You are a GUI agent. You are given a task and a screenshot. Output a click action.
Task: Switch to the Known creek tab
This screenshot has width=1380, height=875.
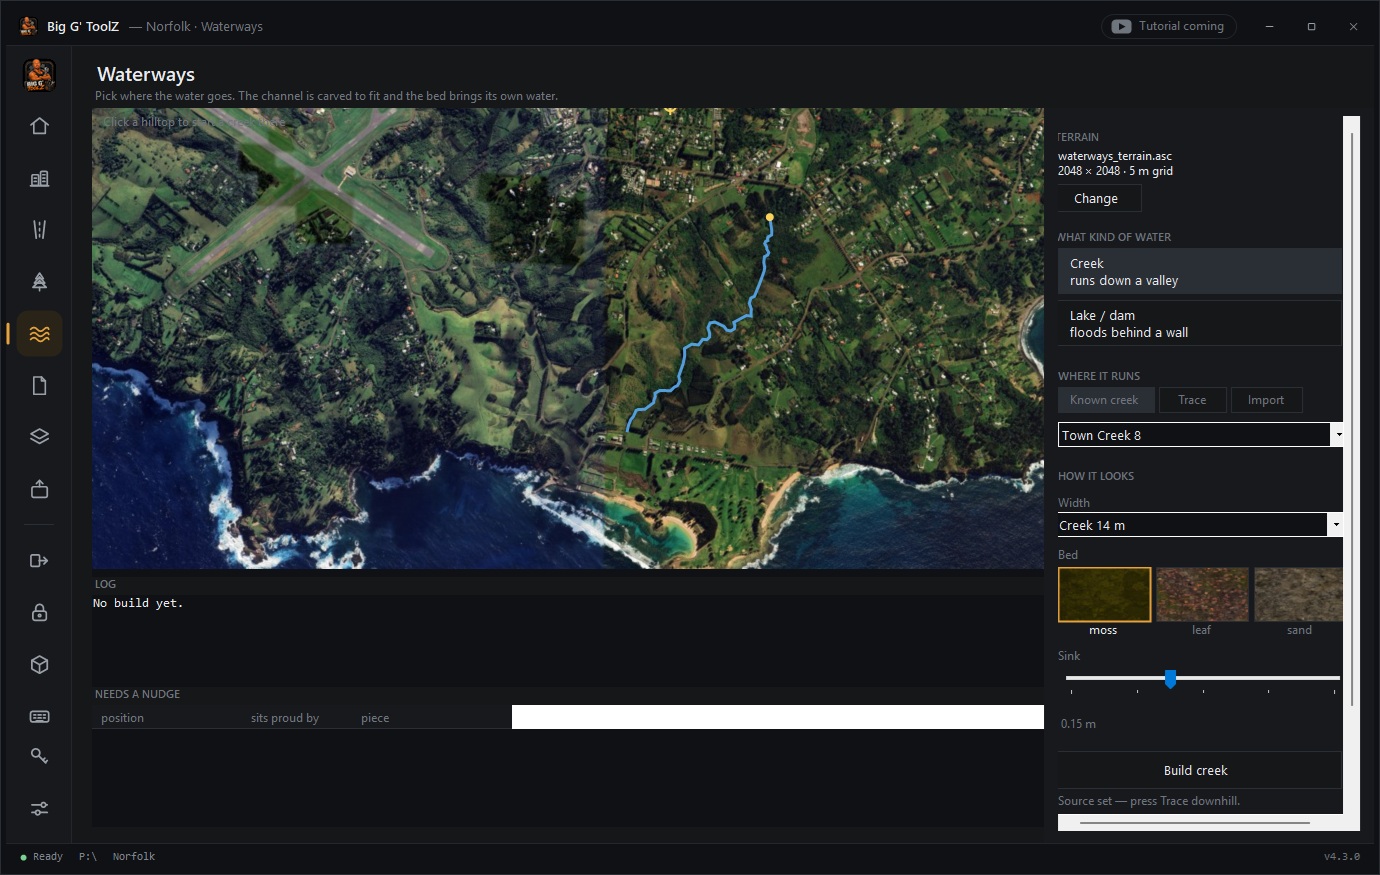[1105, 400]
